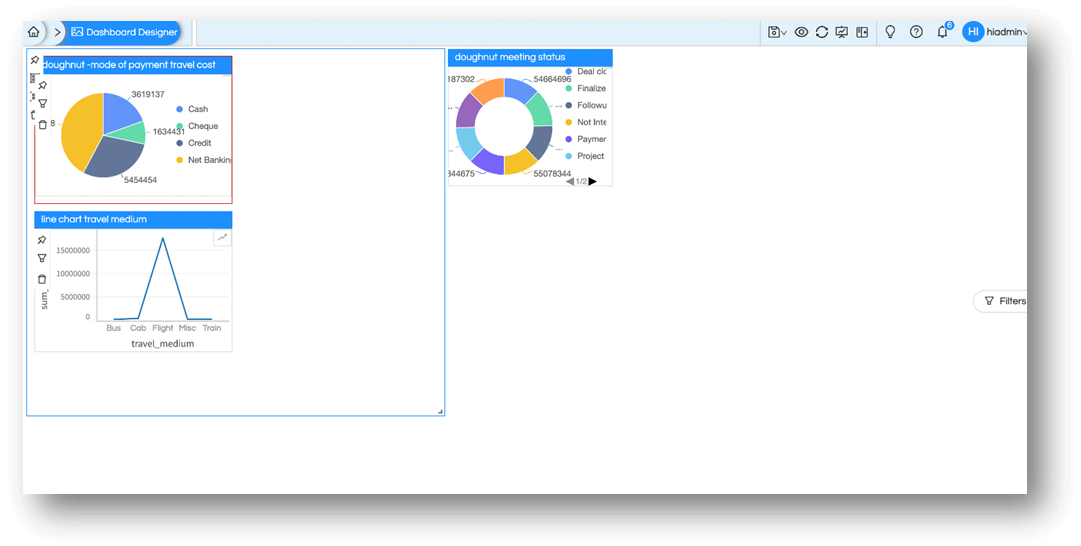Click the green Cheque pie slice
The width and height of the screenshot is (1081, 546).
click(x=135, y=132)
